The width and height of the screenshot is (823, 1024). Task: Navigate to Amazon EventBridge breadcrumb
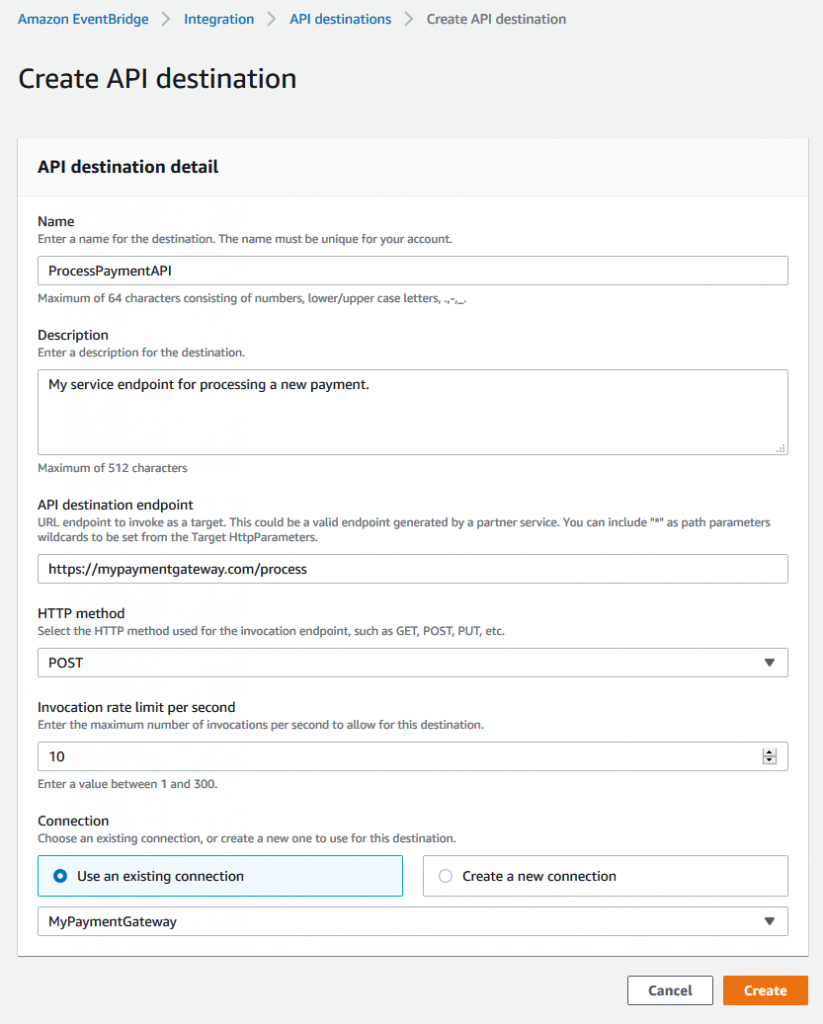pyautogui.click(x=83, y=18)
